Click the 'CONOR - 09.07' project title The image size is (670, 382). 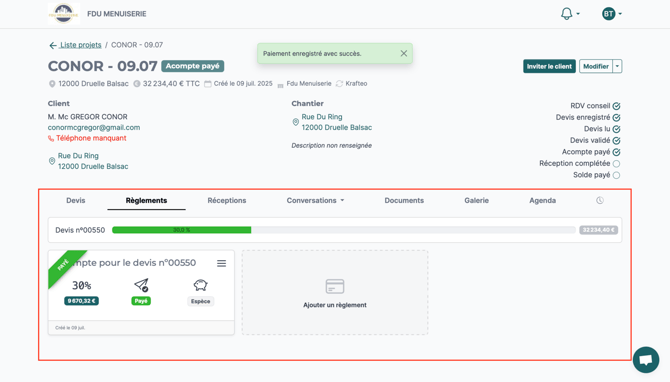coord(103,66)
